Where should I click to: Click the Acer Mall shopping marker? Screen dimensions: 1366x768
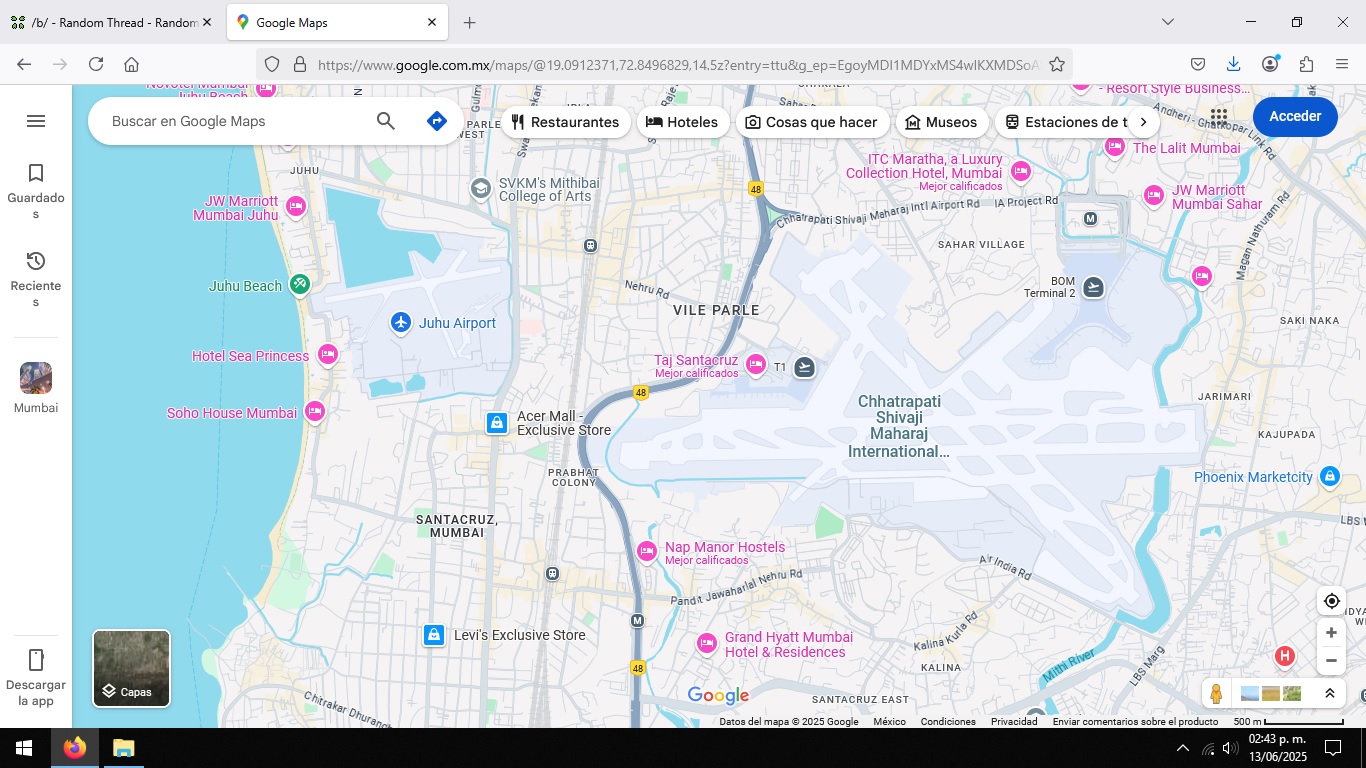[497, 423]
